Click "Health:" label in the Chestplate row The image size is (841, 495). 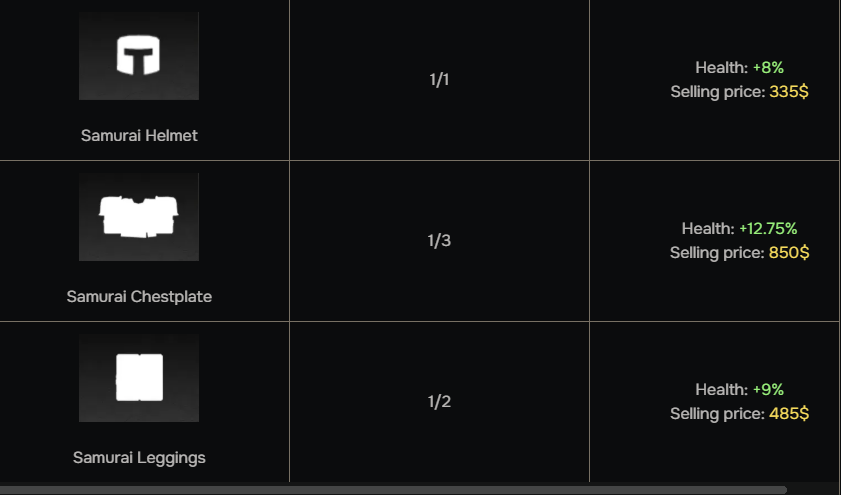708,229
